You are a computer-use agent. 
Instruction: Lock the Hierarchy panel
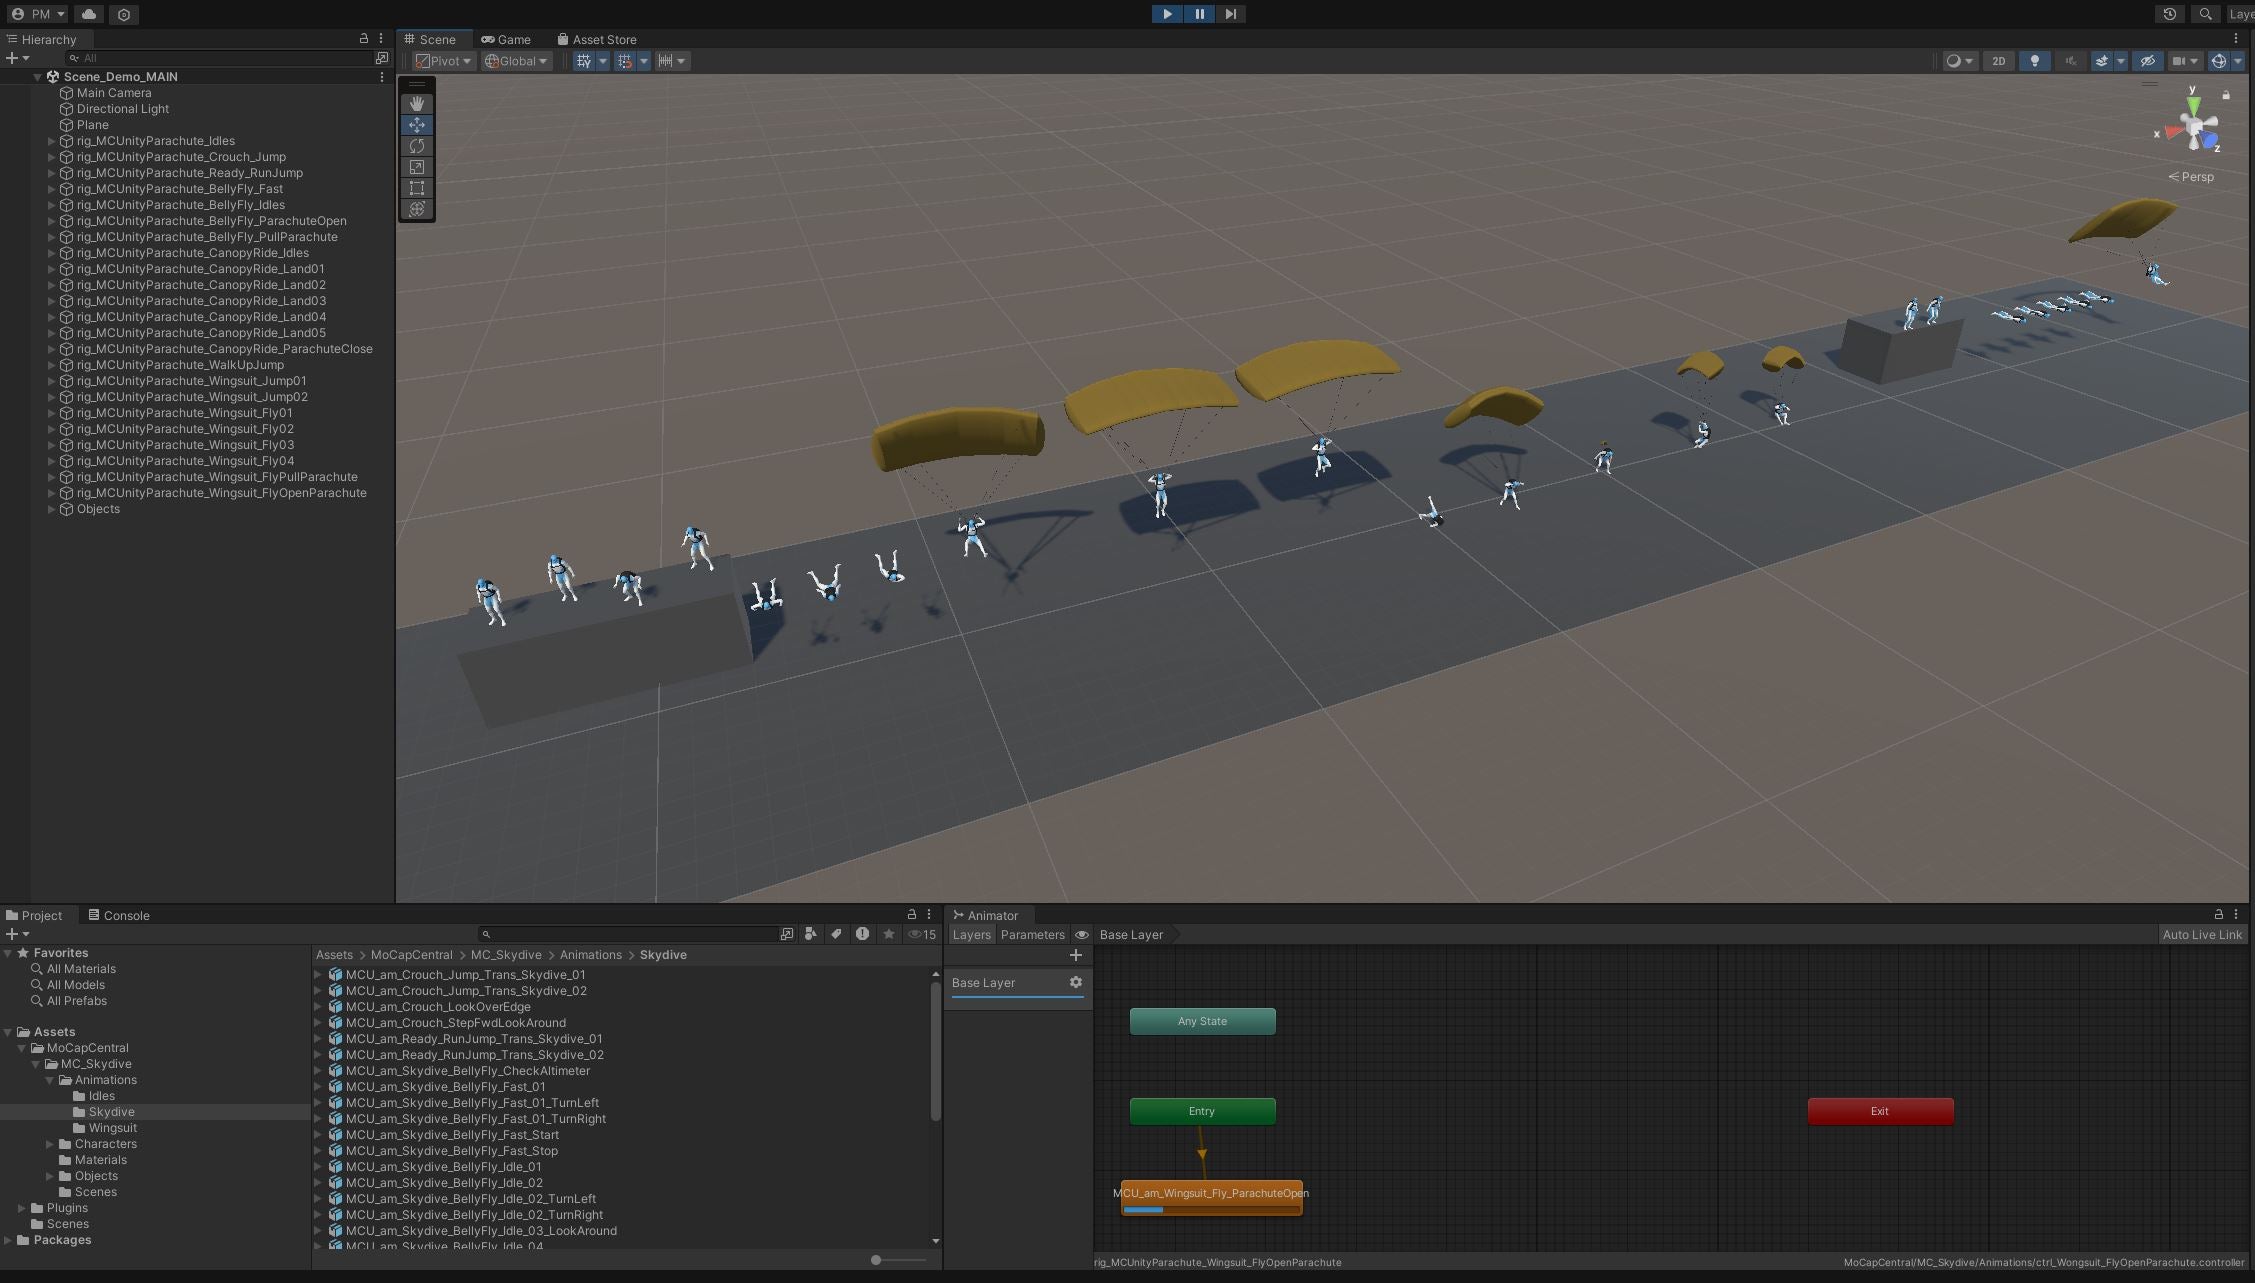364,39
